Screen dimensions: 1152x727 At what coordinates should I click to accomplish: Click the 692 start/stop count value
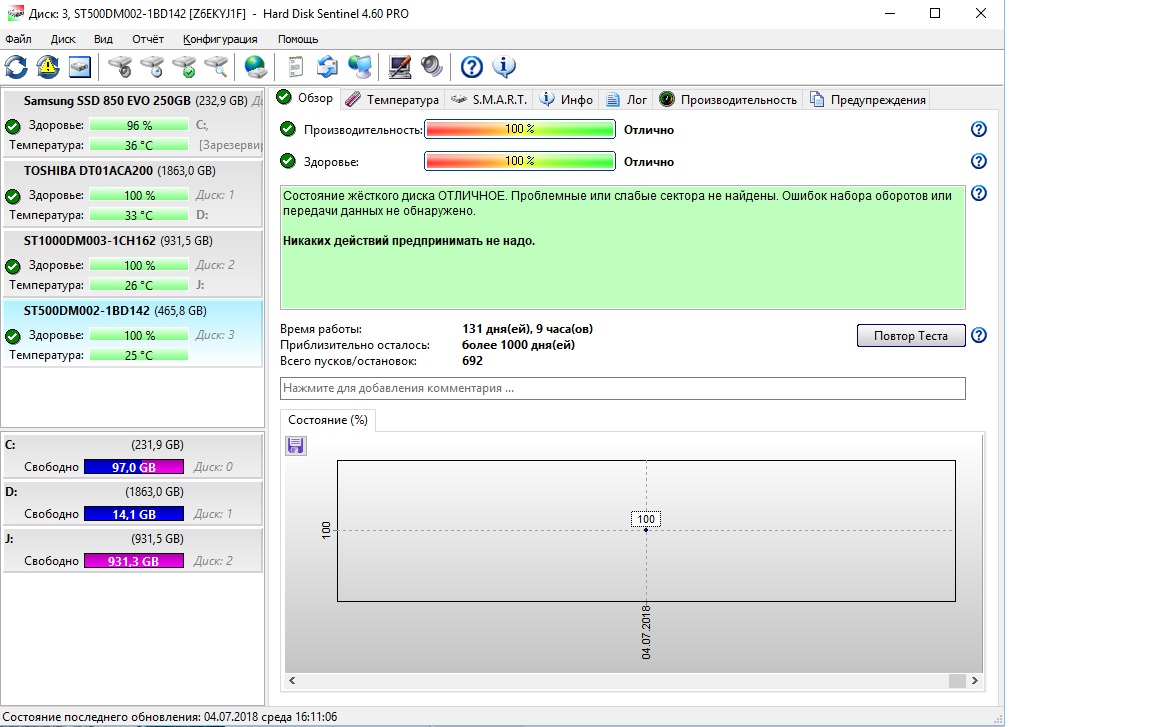[472, 361]
